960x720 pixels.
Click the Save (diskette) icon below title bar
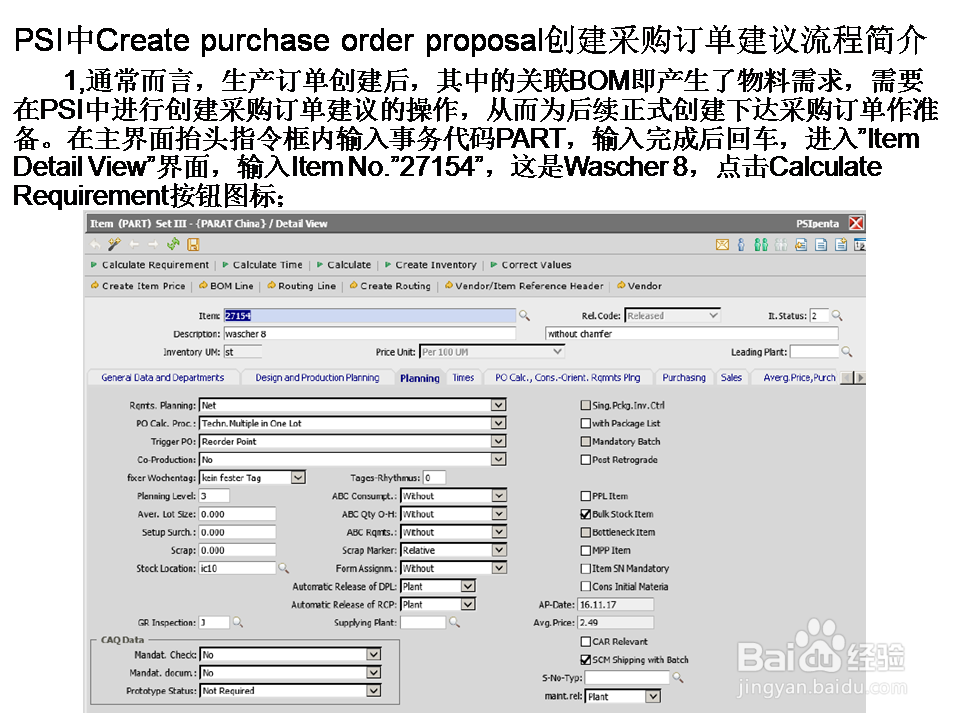(x=194, y=244)
